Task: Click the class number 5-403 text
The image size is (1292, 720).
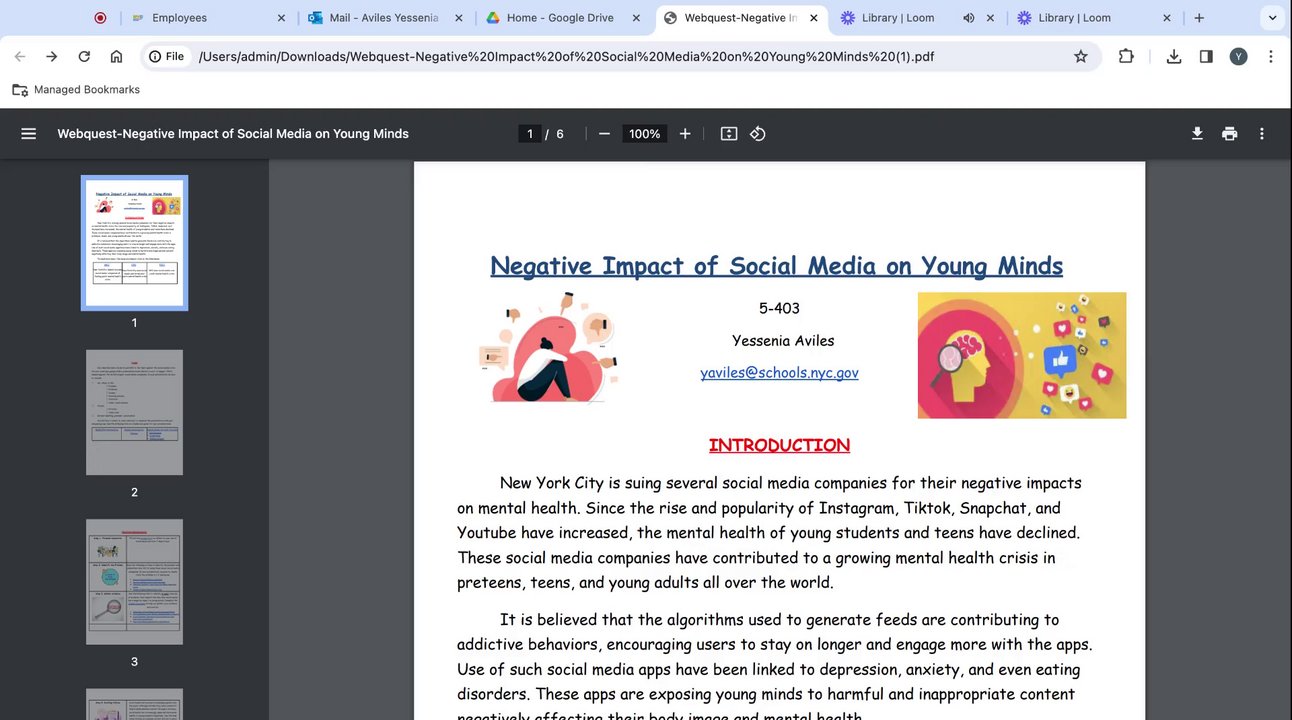Action: click(779, 308)
